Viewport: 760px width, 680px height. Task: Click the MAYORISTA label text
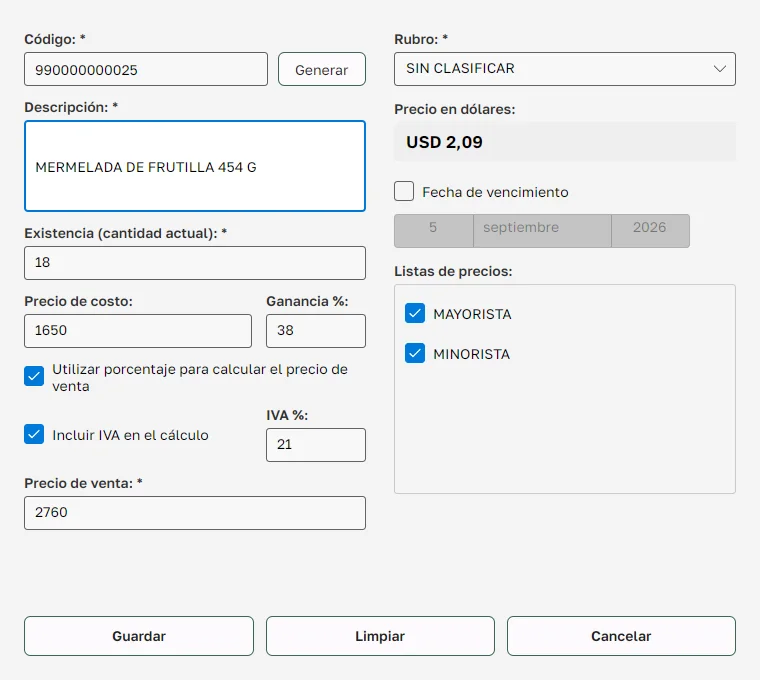(472, 314)
